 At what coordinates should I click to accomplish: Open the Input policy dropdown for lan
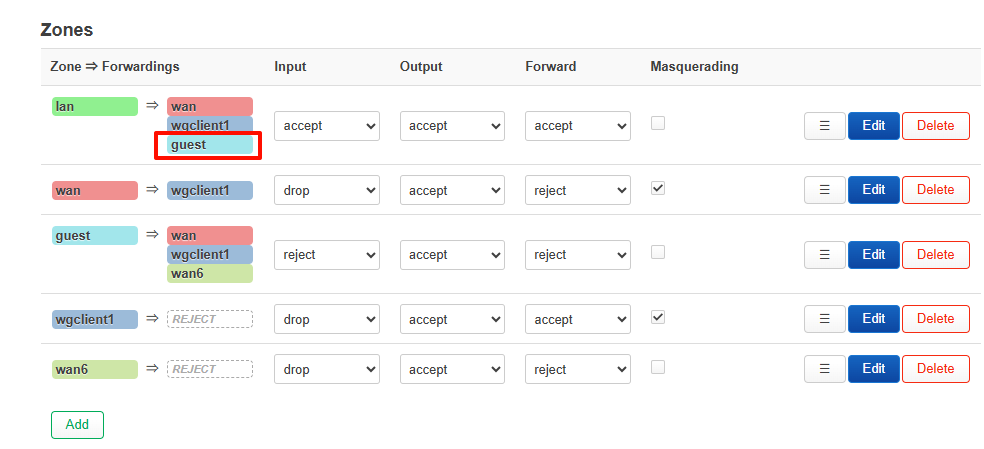pyautogui.click(x=326, y=126)
